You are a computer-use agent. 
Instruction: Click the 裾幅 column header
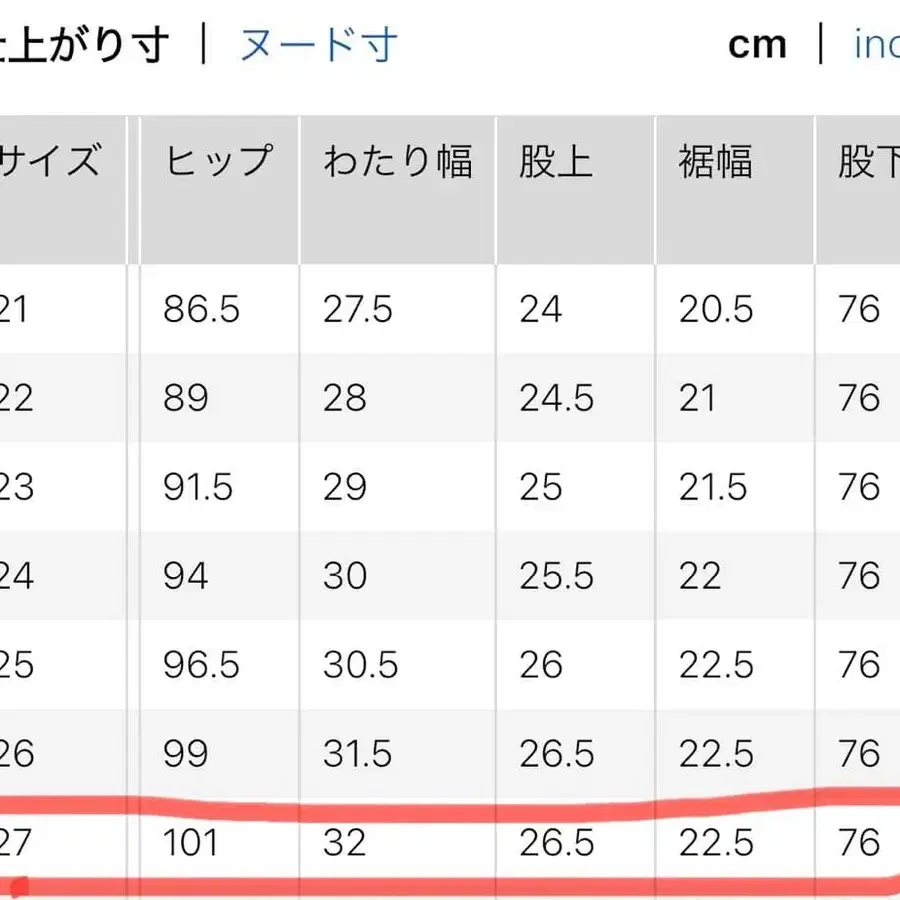[714, 160]
